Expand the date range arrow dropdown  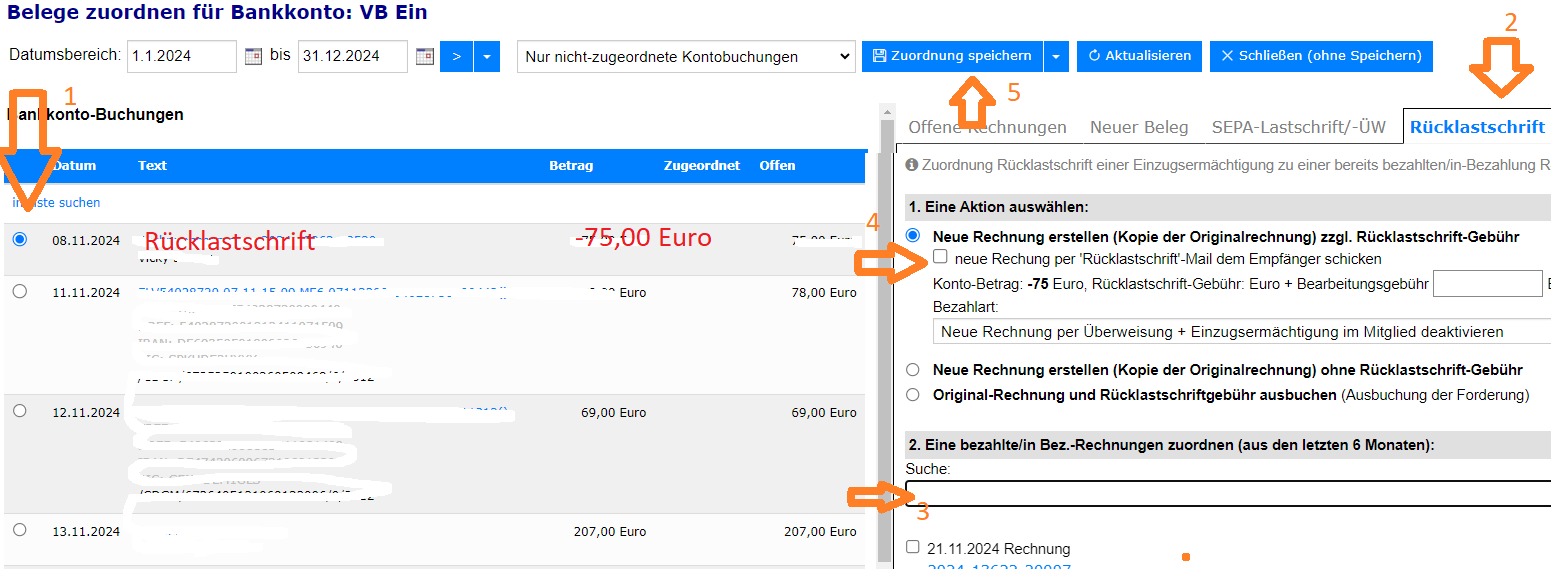[x=487, y=57]
